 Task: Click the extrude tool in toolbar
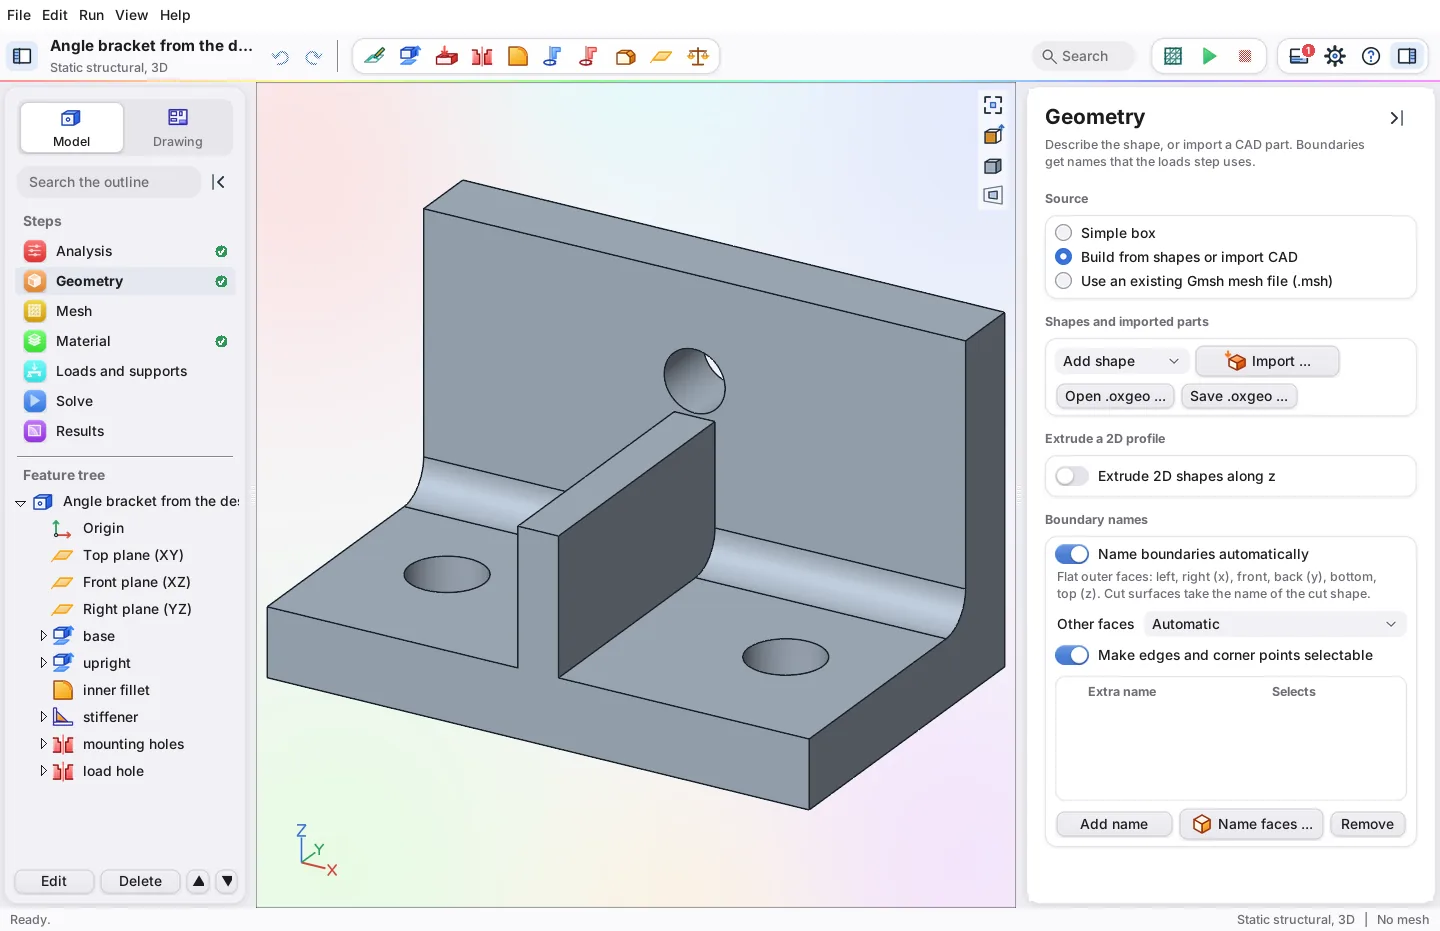point(410,56)
